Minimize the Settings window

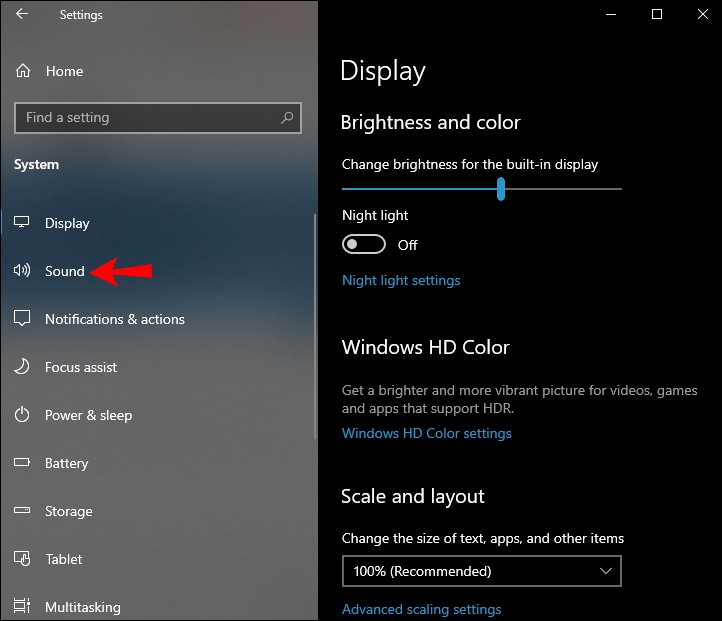(x=611, y=14)
